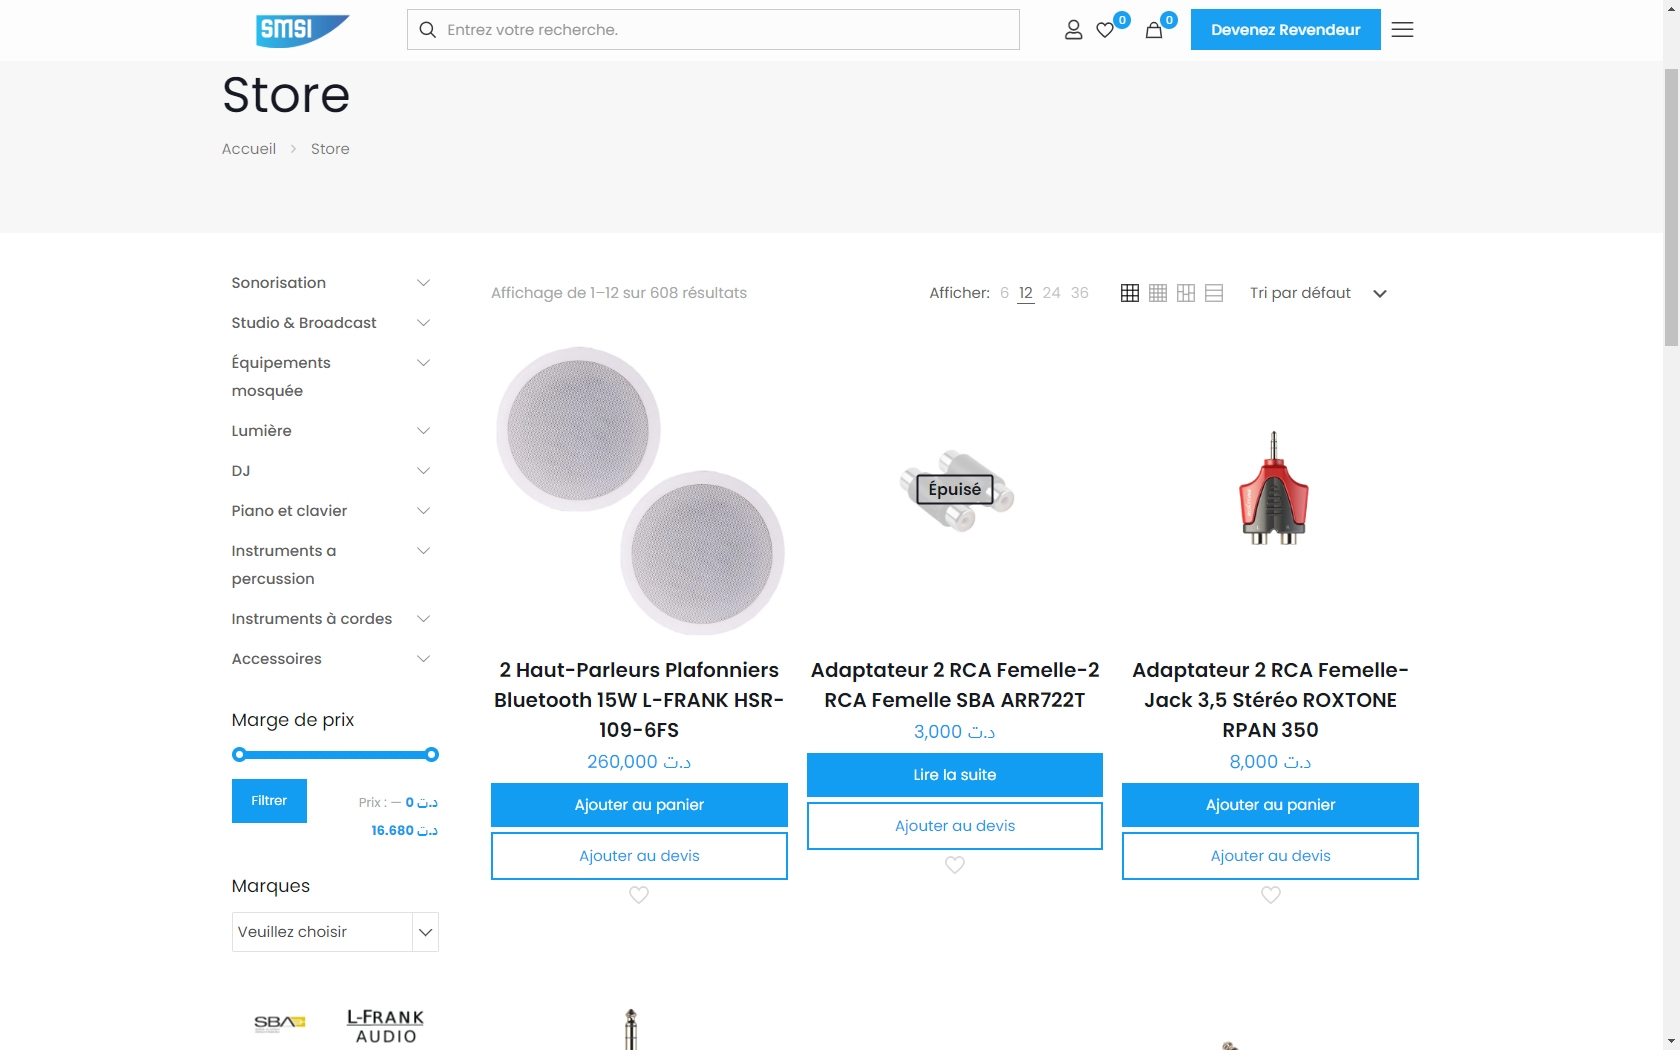Viewport: 1680px width, 1050px height.
Task: Click the Filtrer price button
Action: pos(269,801)
